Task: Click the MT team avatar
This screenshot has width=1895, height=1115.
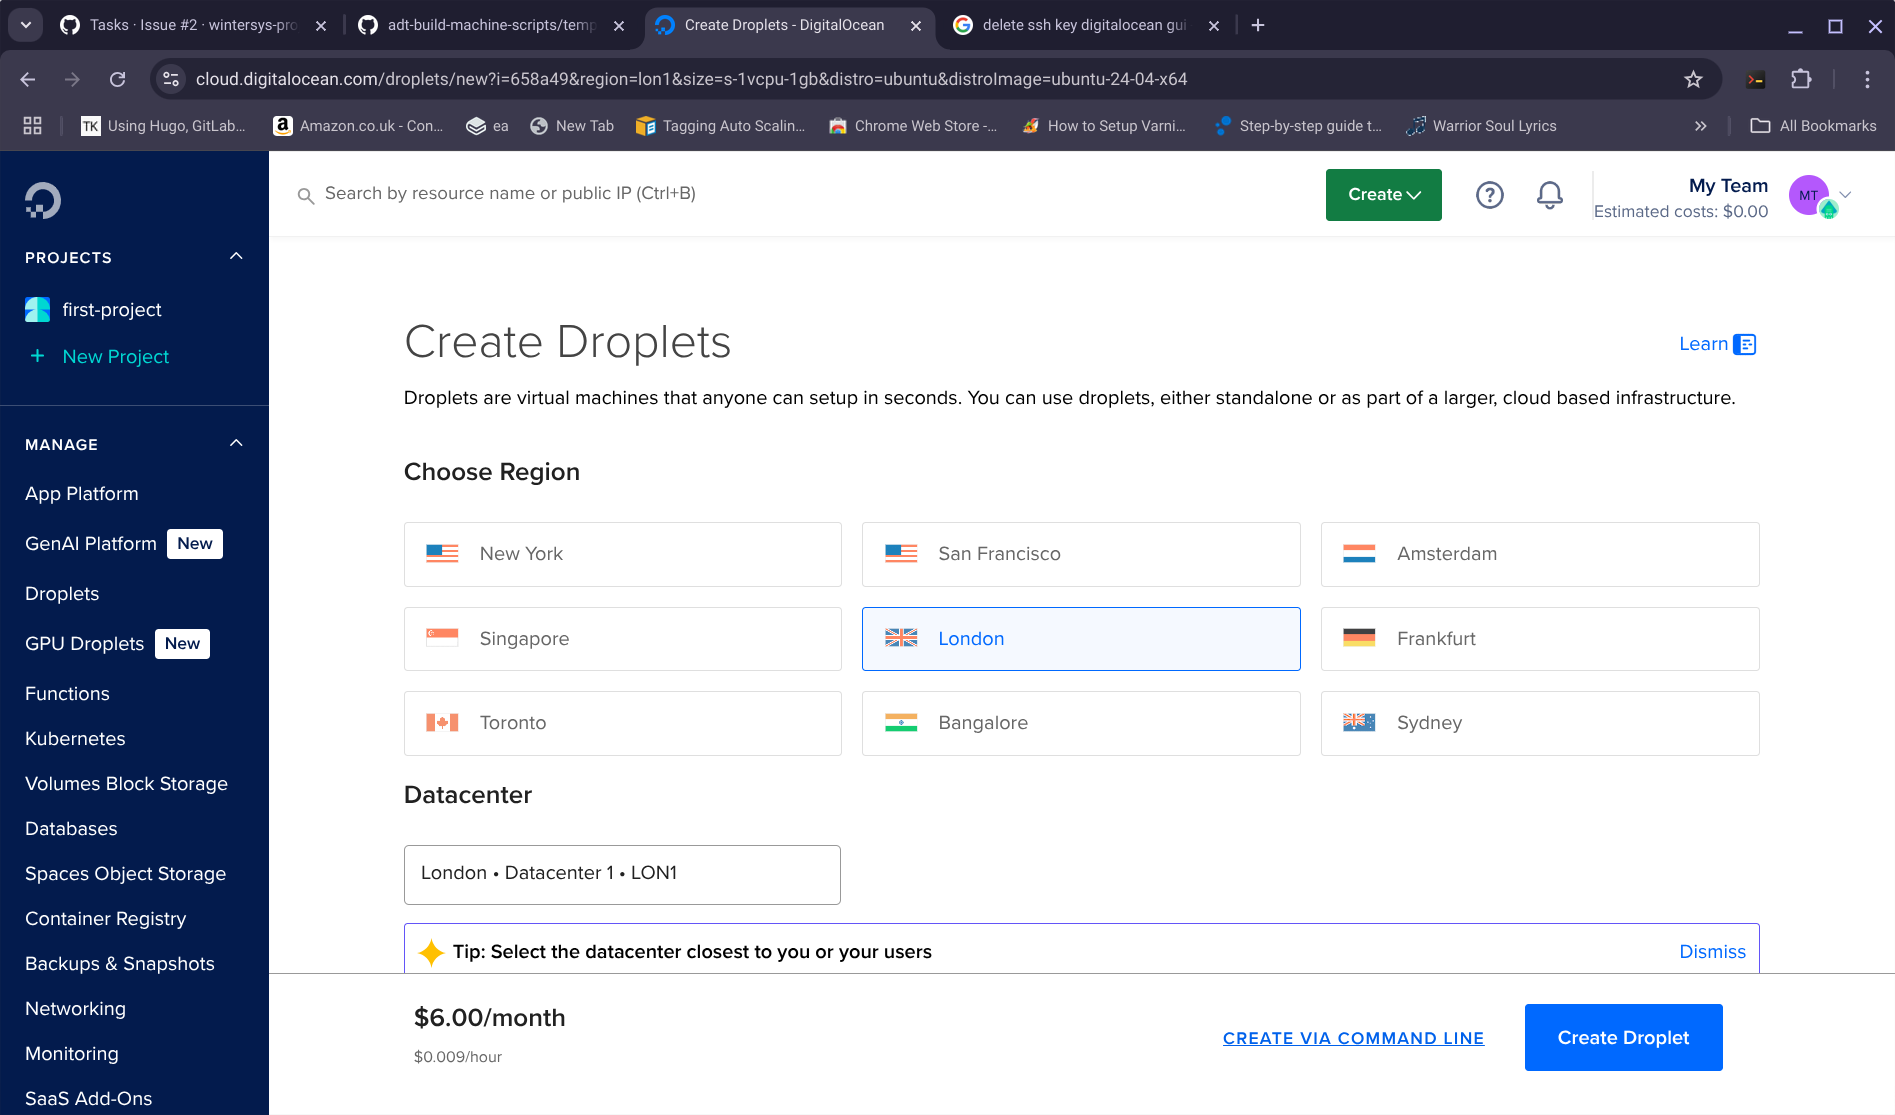Action: [x=1809, y=196]
